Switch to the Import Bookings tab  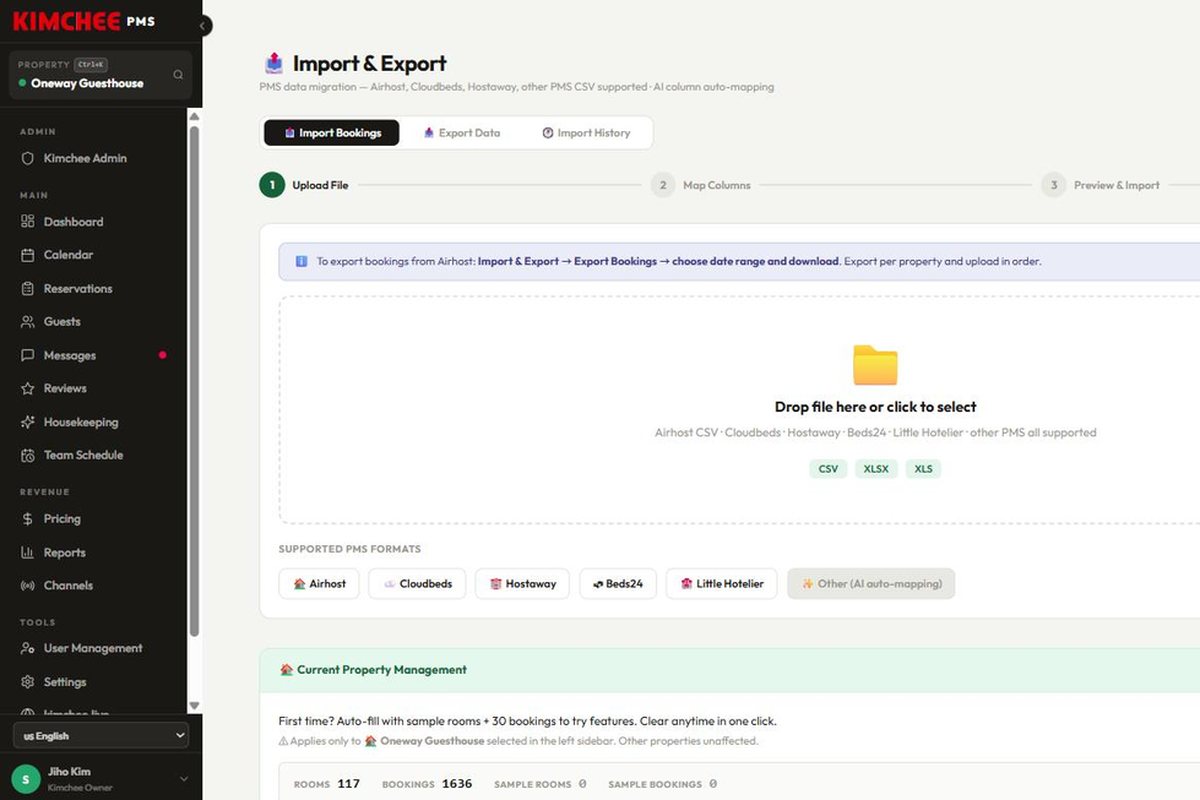pos(332,133)
